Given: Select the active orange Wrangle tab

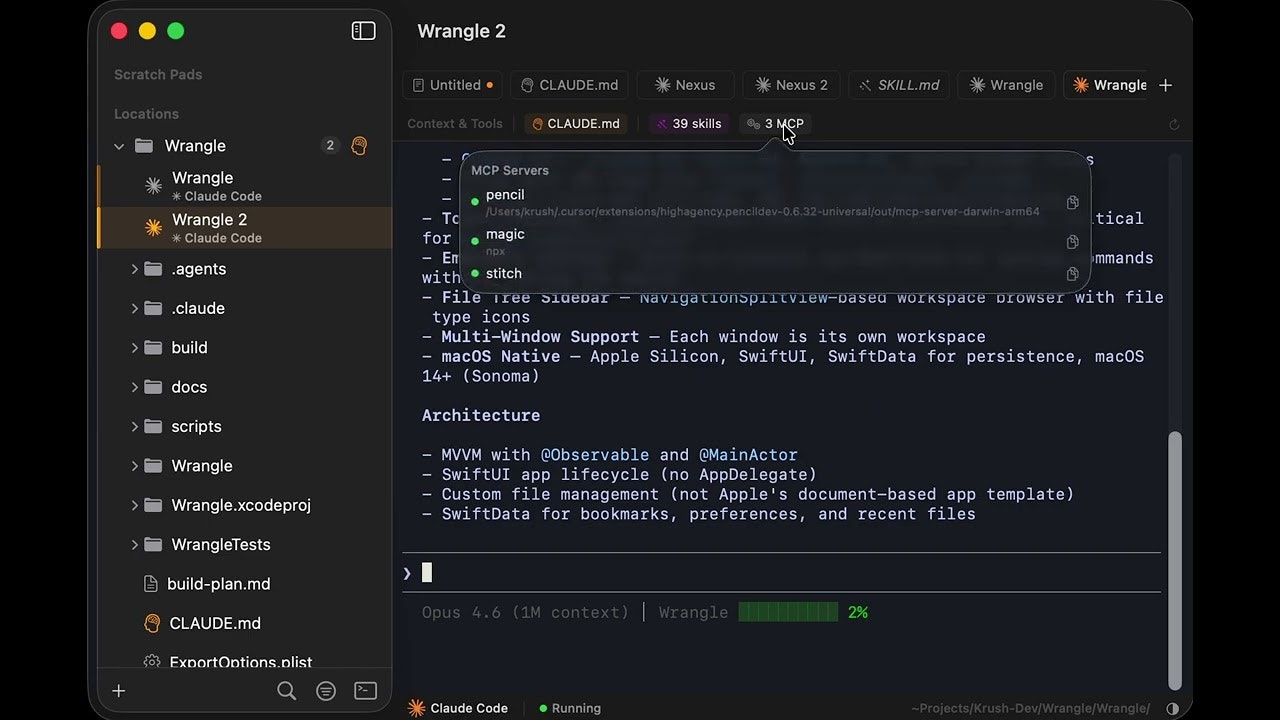Looking at the screenshot, I should (x=1108, y=85).
